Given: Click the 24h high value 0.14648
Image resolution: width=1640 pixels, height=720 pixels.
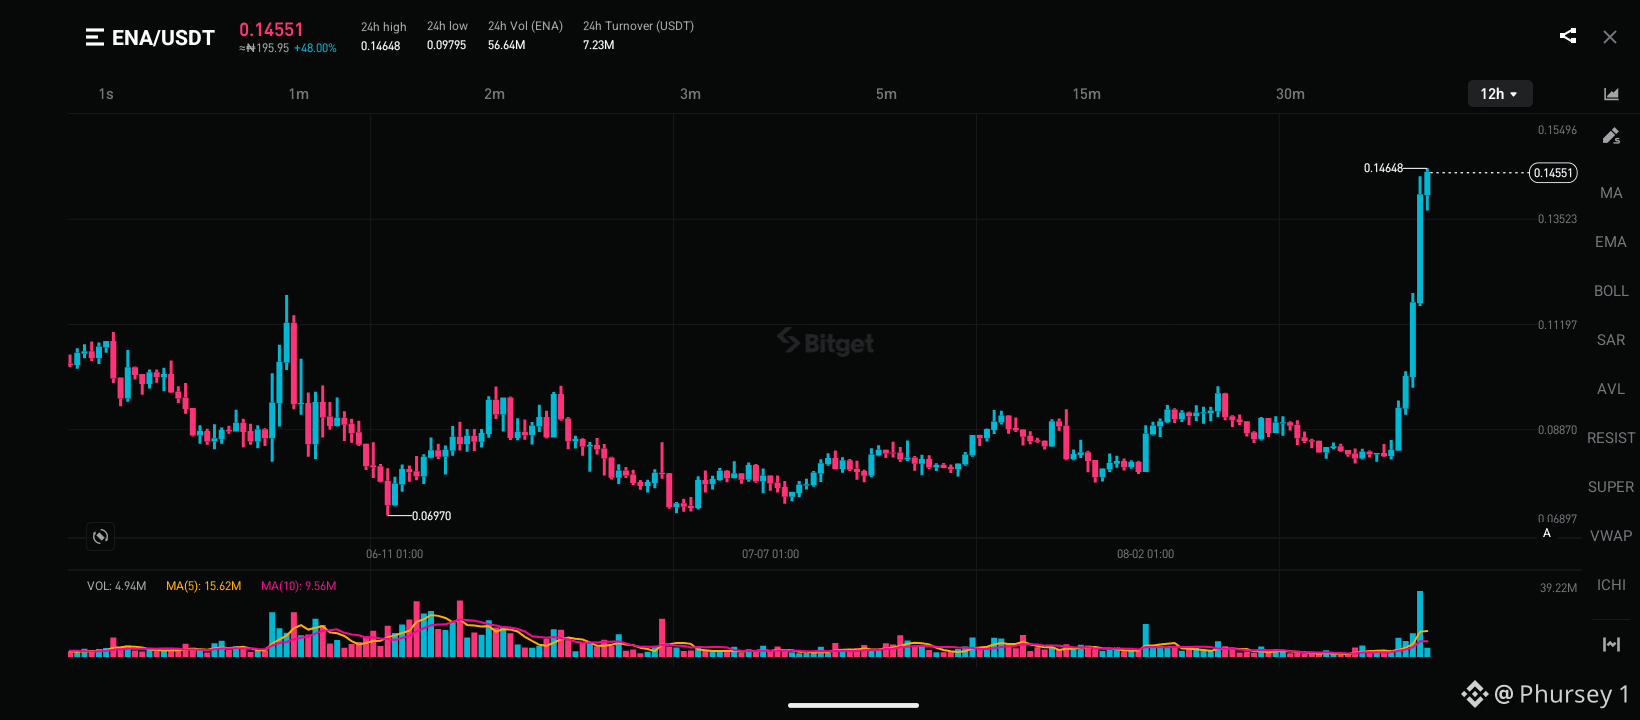Looking at the screenshot, I should point(381,46).
